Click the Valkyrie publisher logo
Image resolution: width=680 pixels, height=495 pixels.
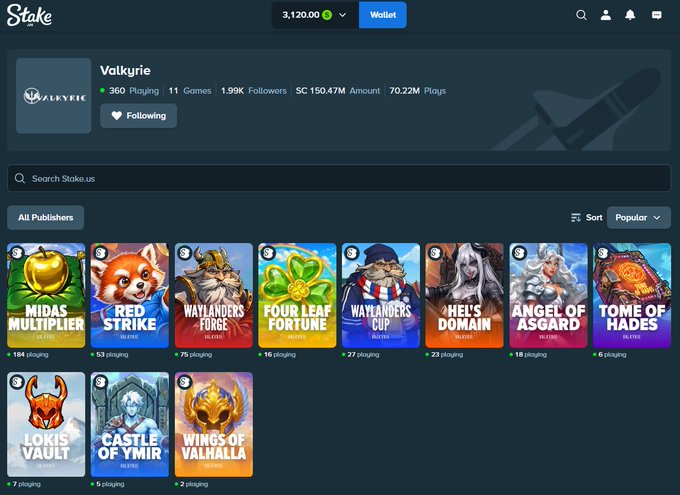(54, 96)
